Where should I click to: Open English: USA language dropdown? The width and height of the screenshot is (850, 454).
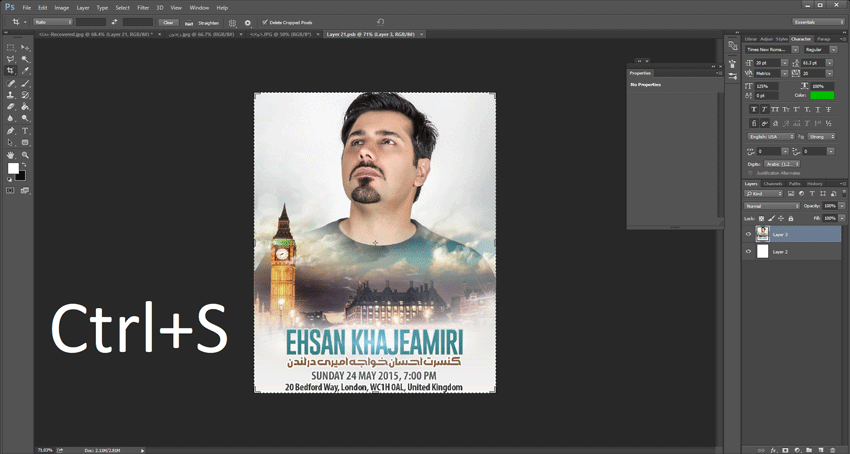click(x=771, y=137)
